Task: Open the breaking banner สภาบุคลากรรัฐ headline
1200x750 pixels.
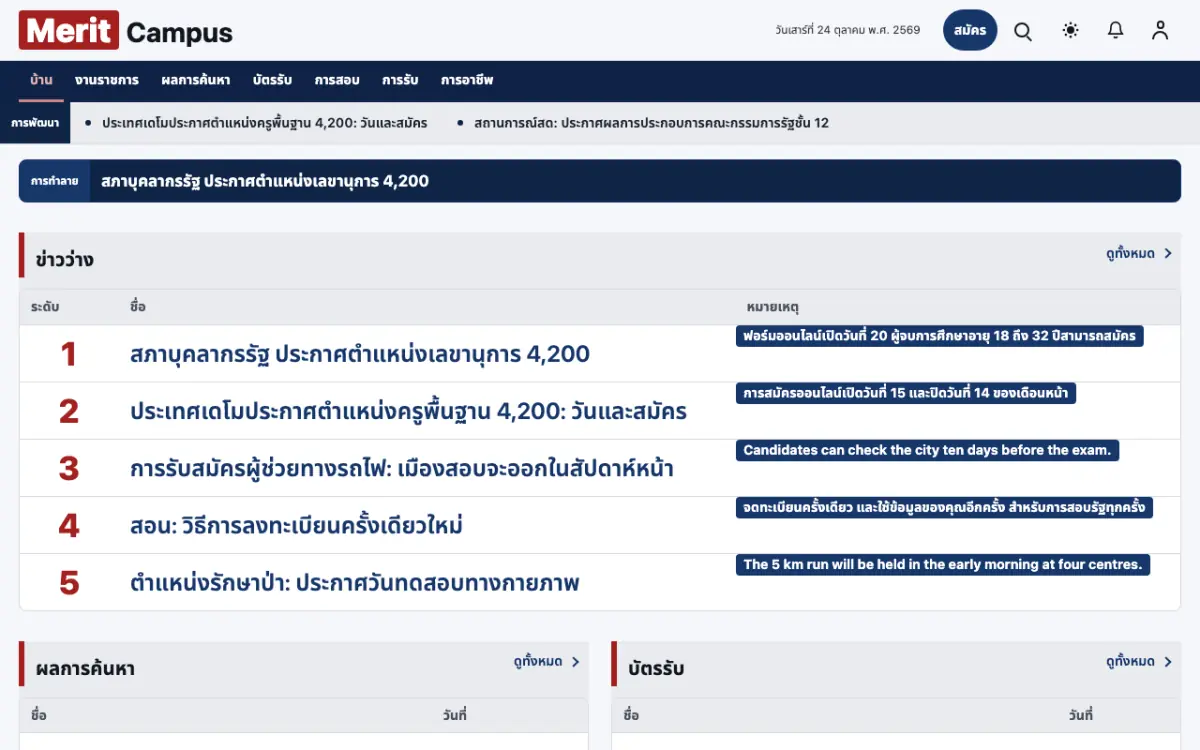Action: click(265, 181)
